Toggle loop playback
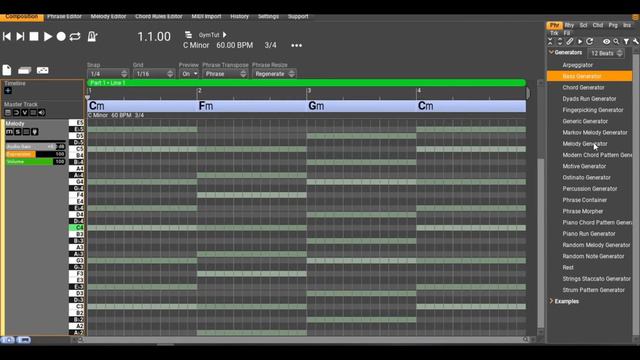This screenshot has height=360, width=640. click(75, 36)
